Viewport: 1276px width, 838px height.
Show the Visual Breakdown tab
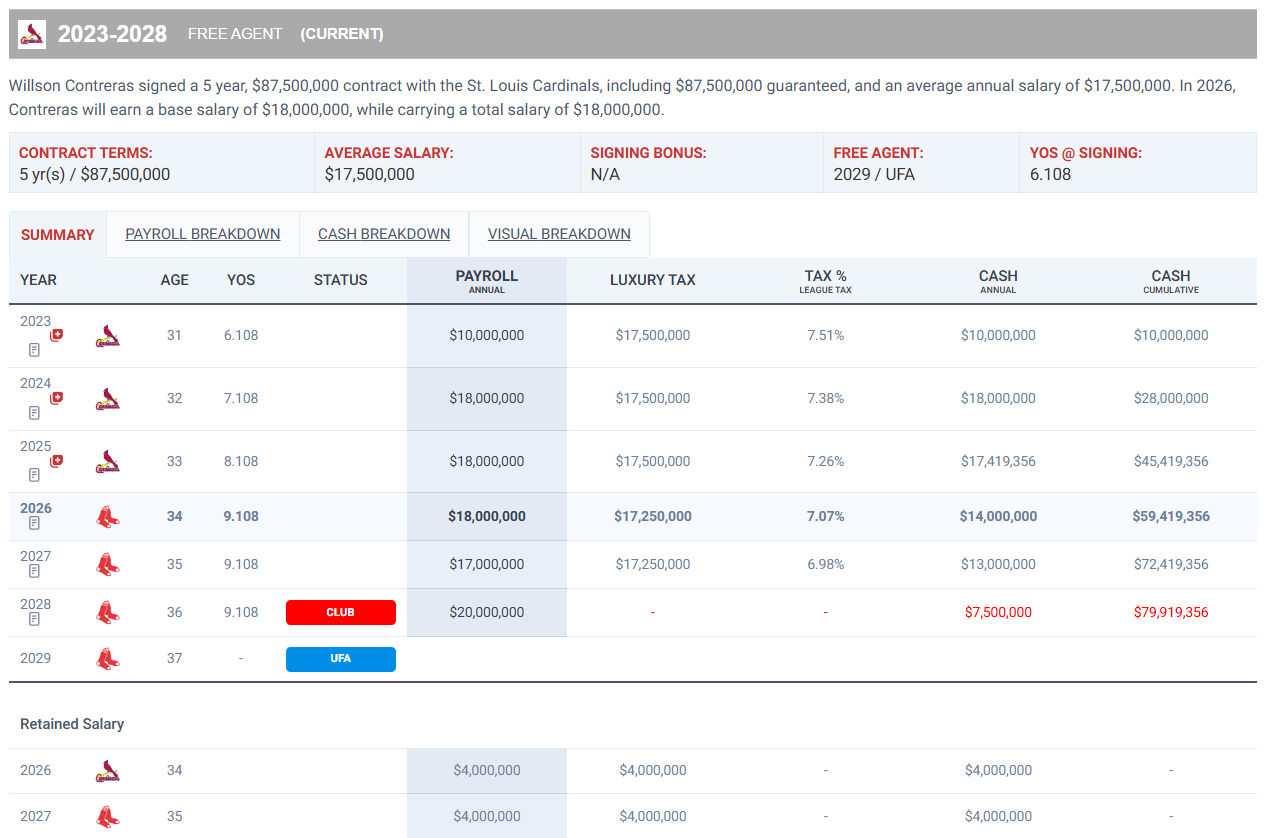tap(559, 234)
